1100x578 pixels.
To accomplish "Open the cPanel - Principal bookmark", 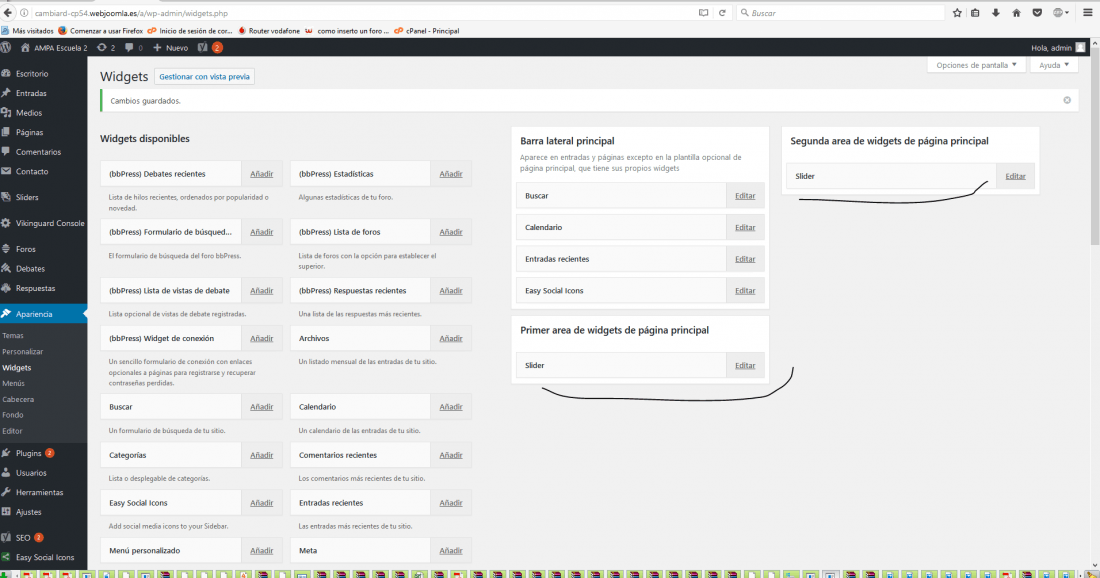I will (427, 31).
